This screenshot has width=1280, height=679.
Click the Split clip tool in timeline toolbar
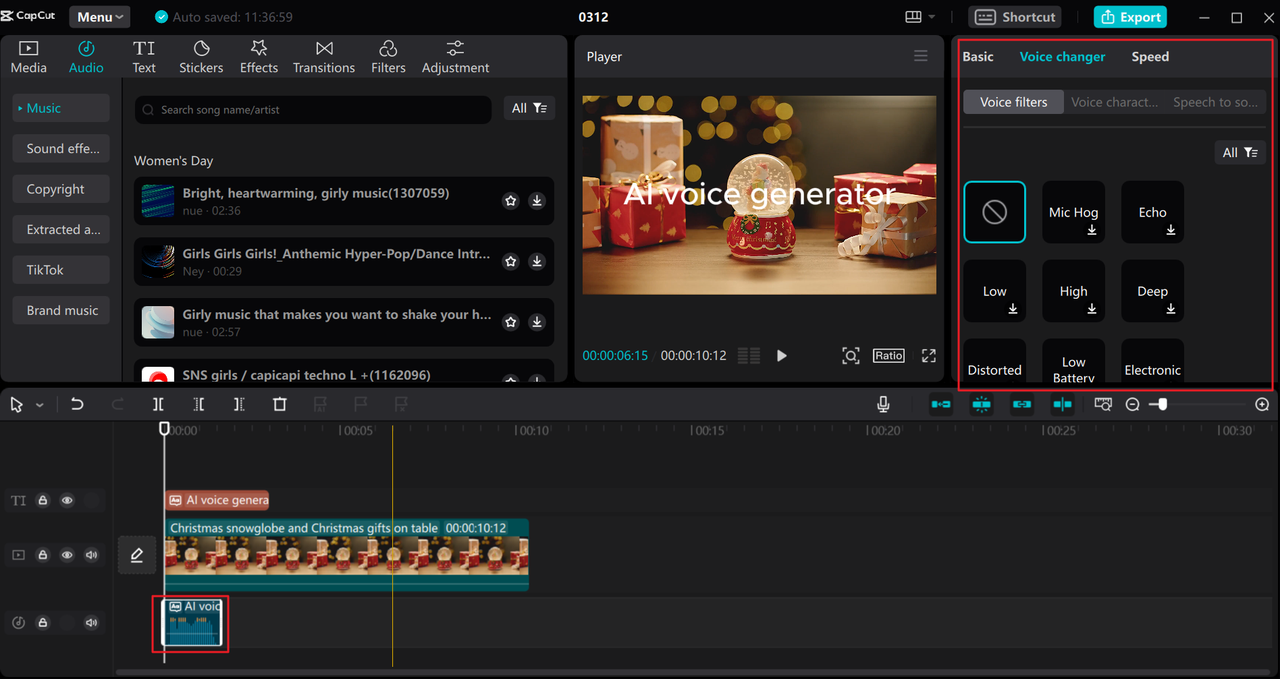(158, 404)
